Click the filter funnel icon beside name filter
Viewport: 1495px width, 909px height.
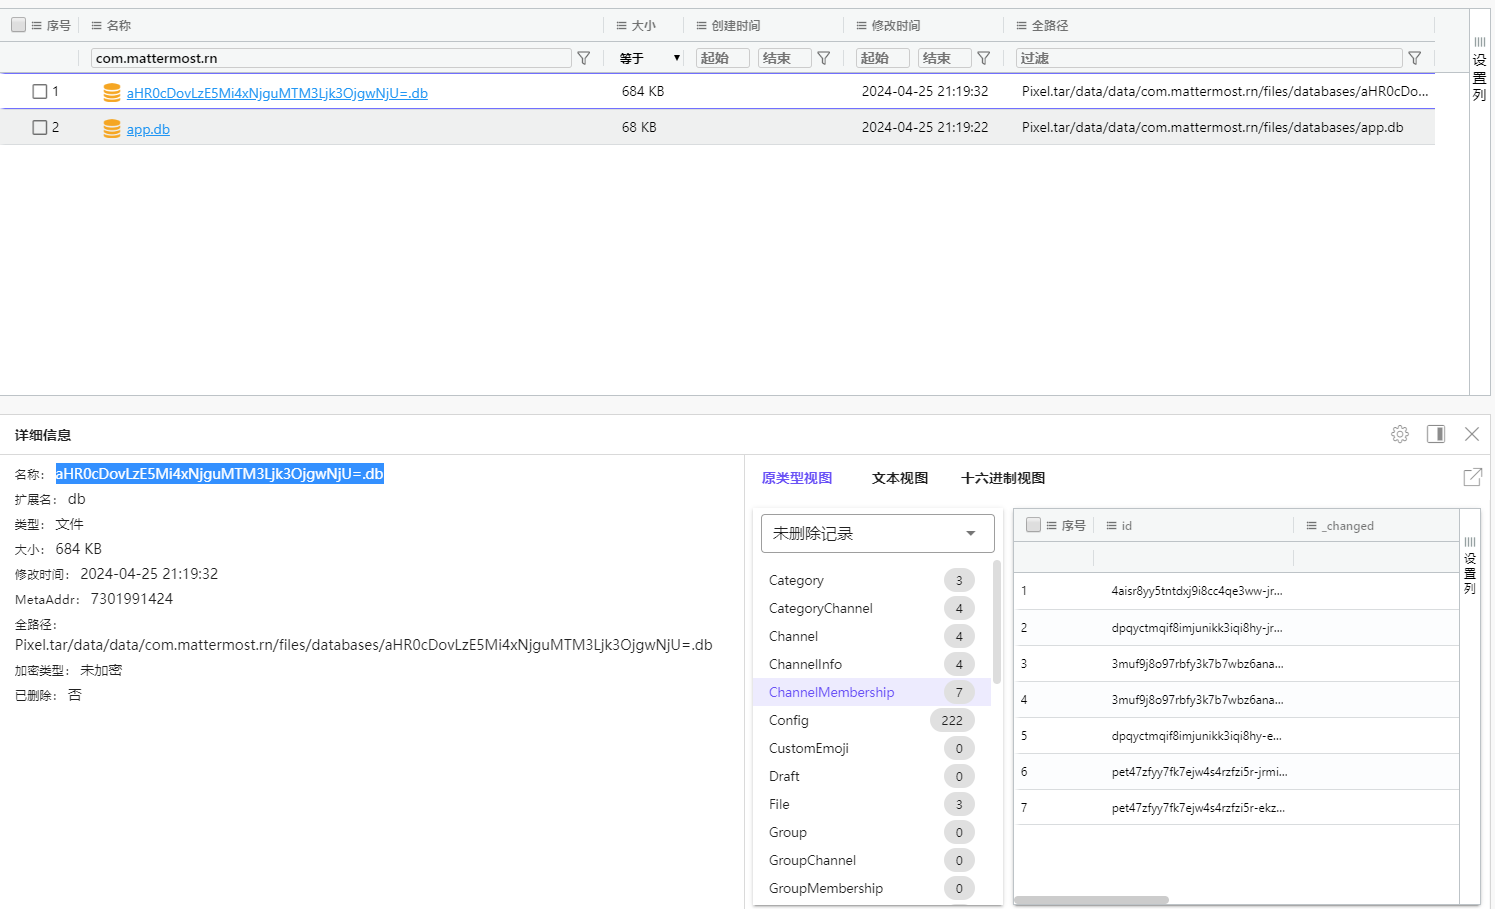(x=584, y=58)
